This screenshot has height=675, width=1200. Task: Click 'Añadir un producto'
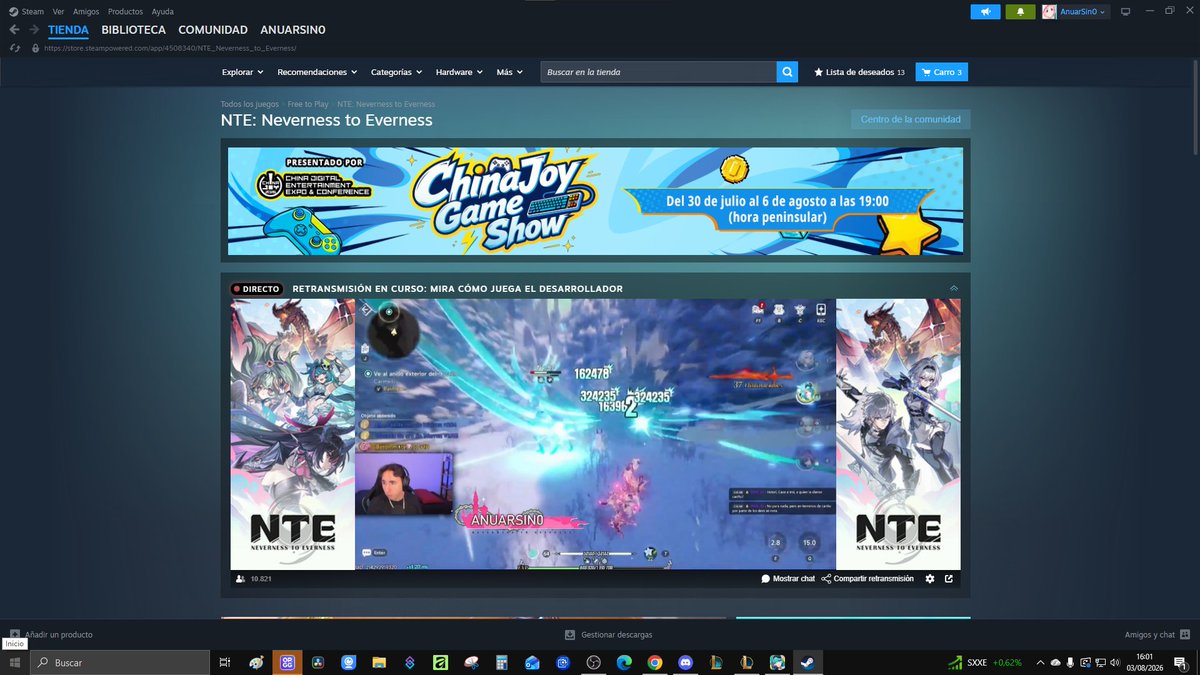pos(51,634)
